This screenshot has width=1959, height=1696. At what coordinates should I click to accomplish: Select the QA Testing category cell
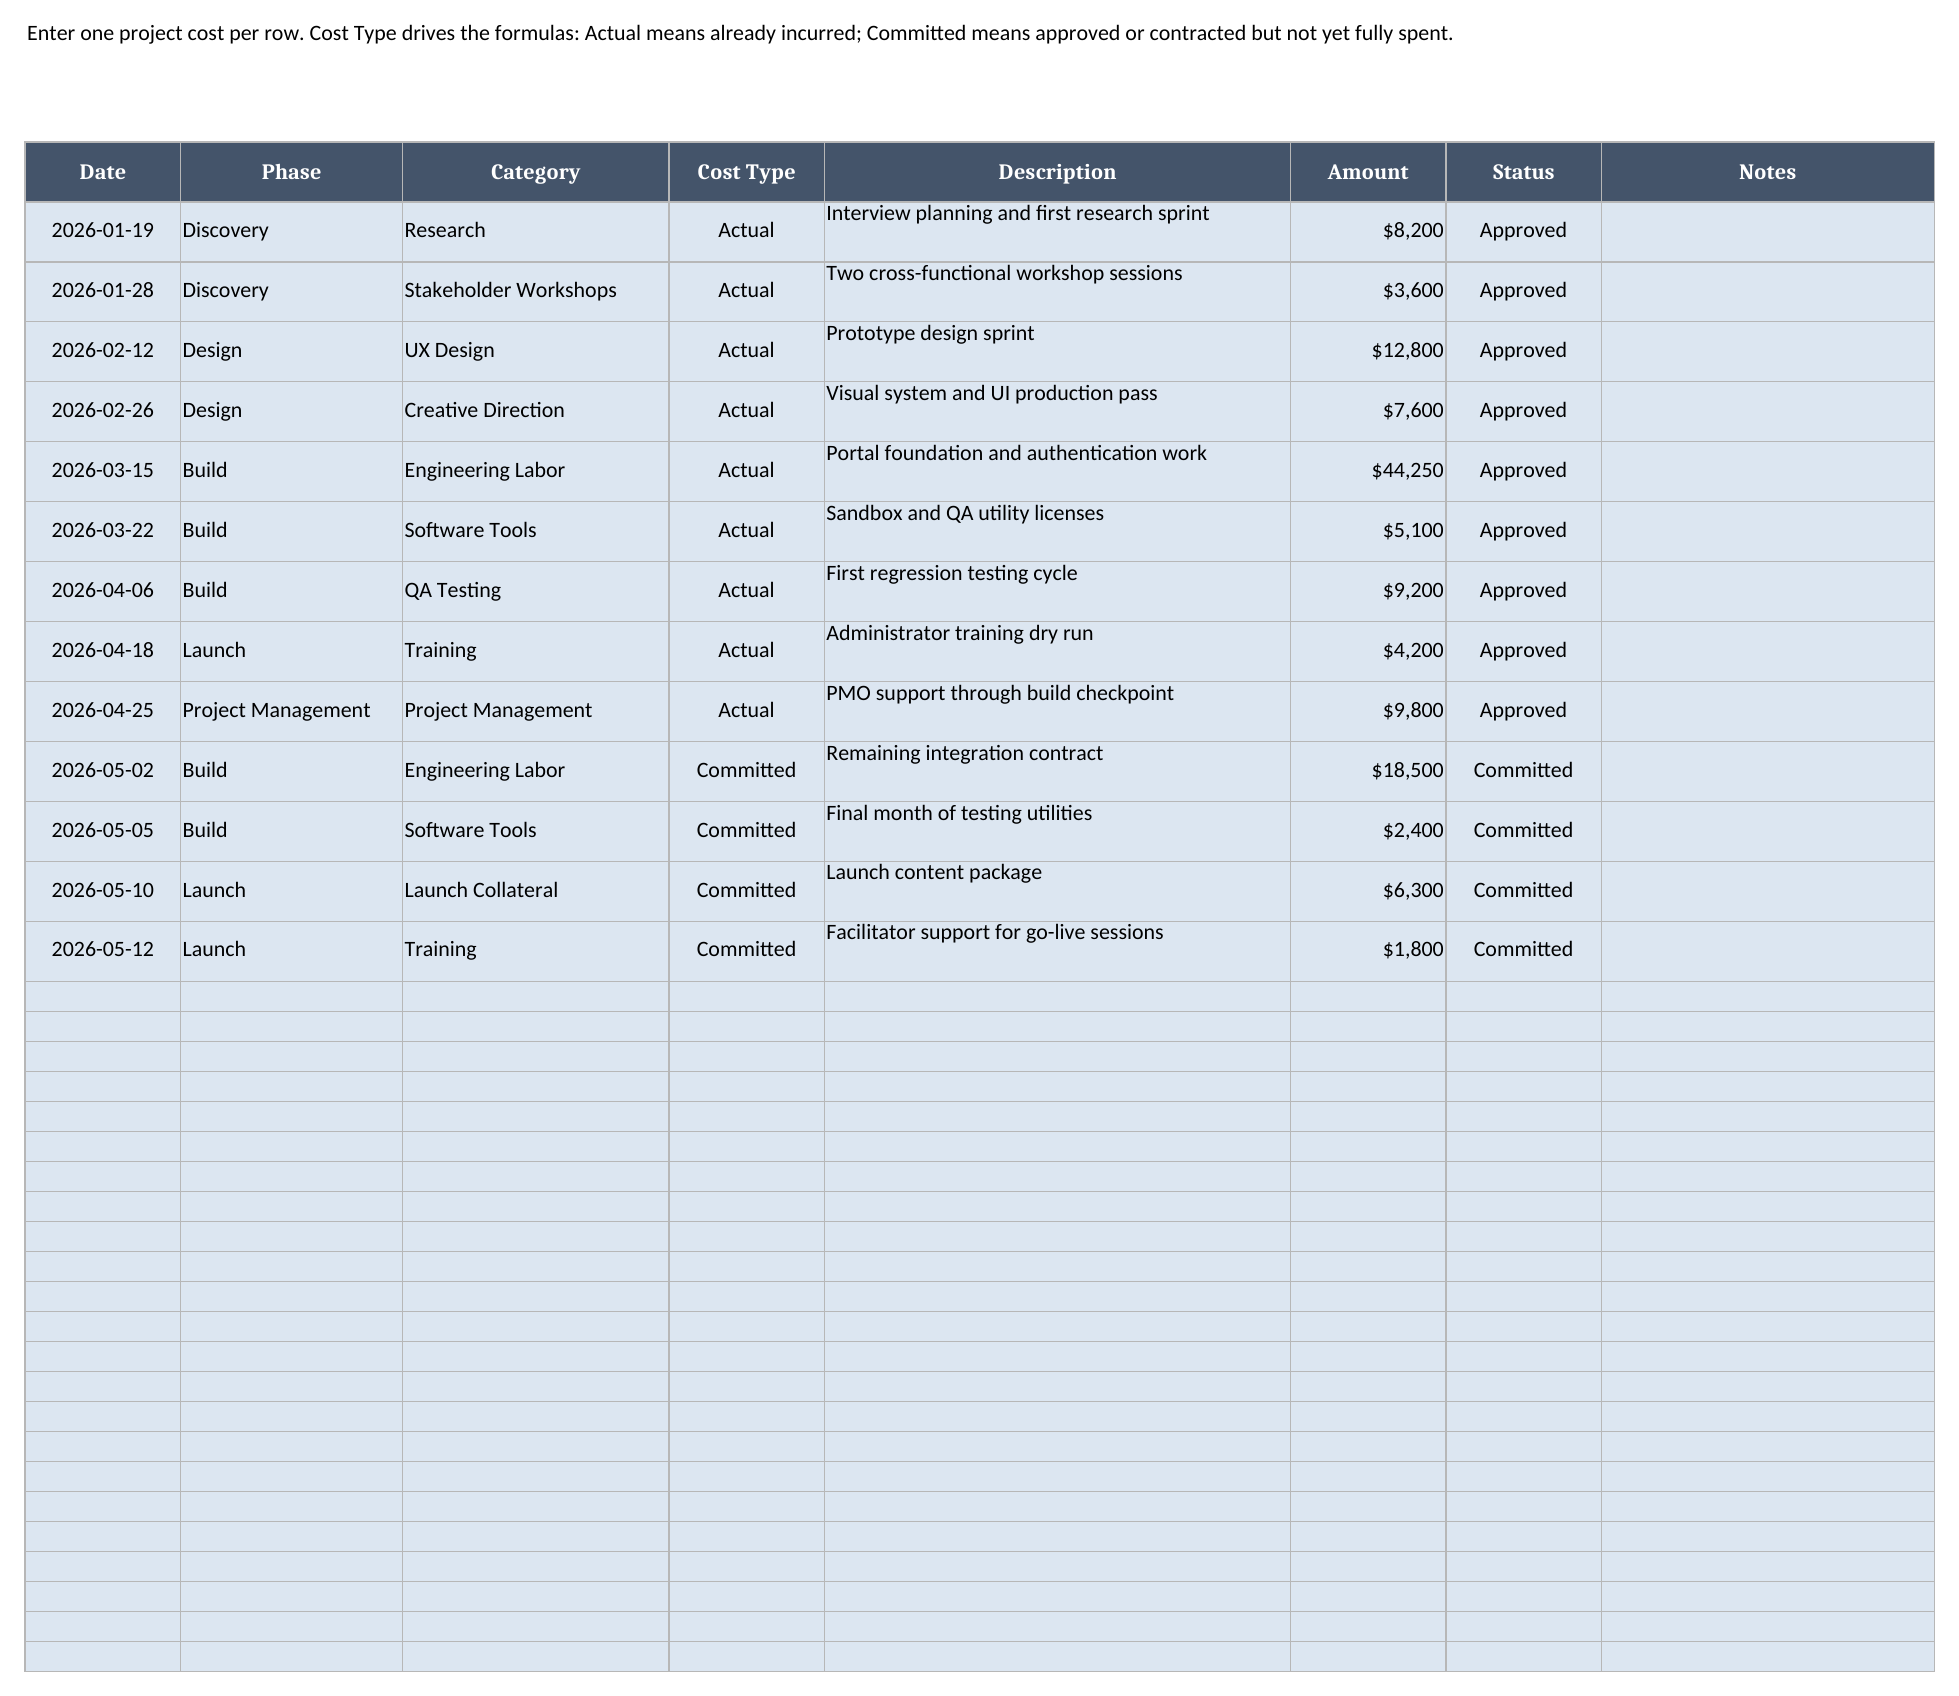(x=535, y=591)
